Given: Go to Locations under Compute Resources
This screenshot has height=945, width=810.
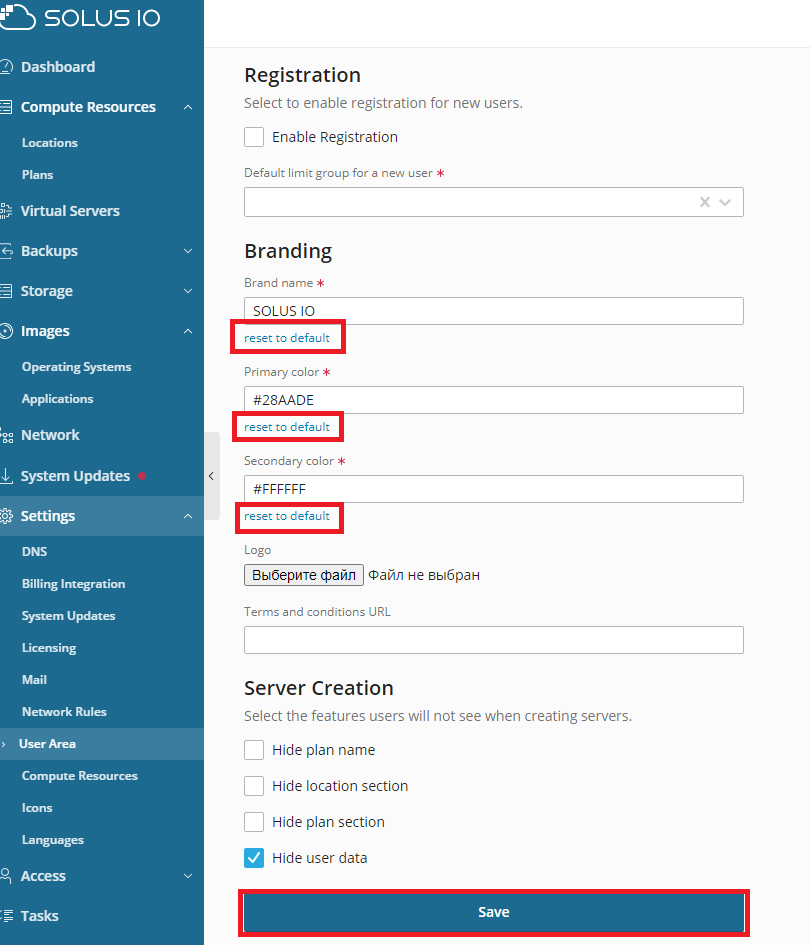Looking at the screenshot, I should (49, 143).
